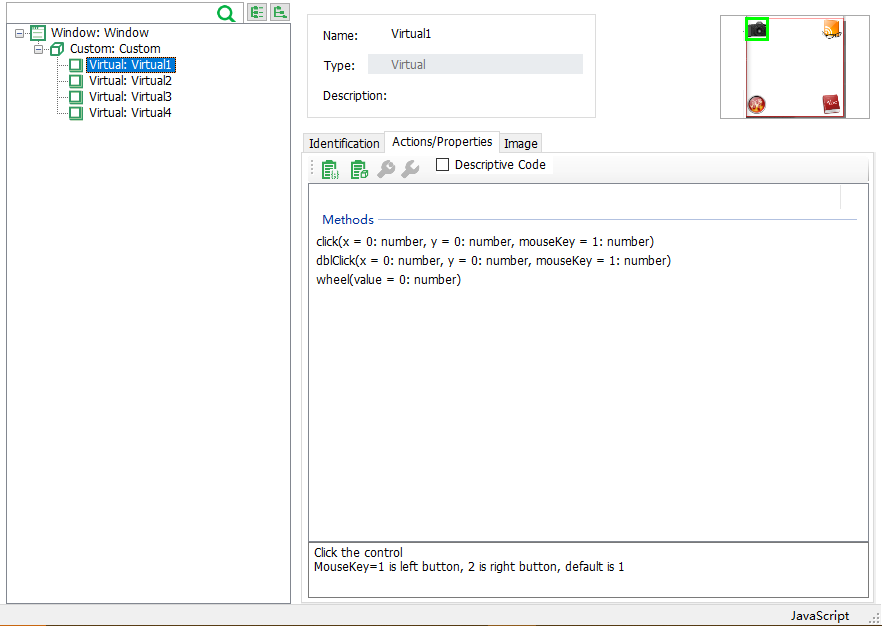Screen dimensions: 882x626
Task: Click the Name field showing Virtual1
Action: (411, 34)
